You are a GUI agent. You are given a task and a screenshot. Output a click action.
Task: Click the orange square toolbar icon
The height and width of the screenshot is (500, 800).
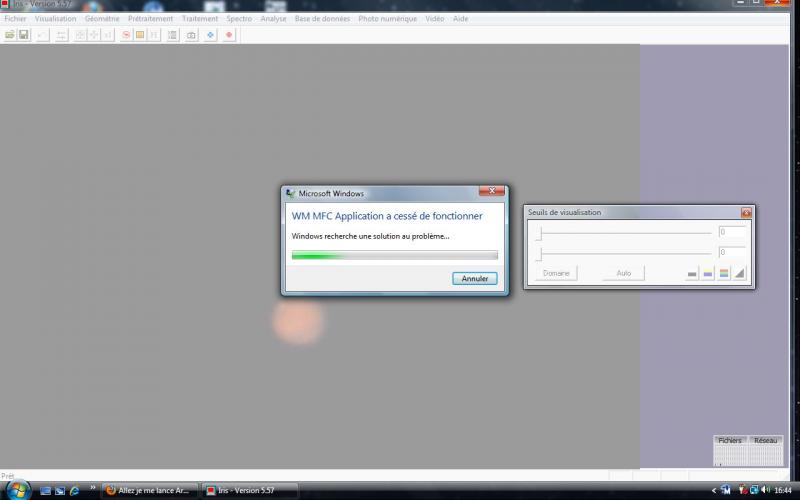[x=140, y=35]
